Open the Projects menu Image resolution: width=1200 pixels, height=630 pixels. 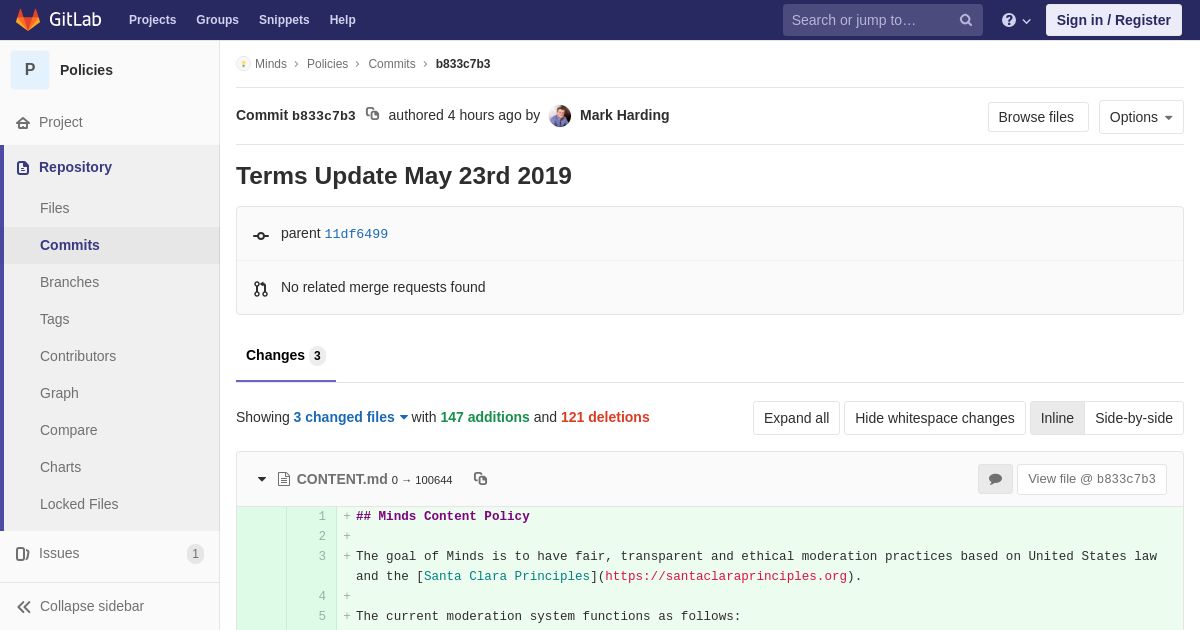[152, 20]
